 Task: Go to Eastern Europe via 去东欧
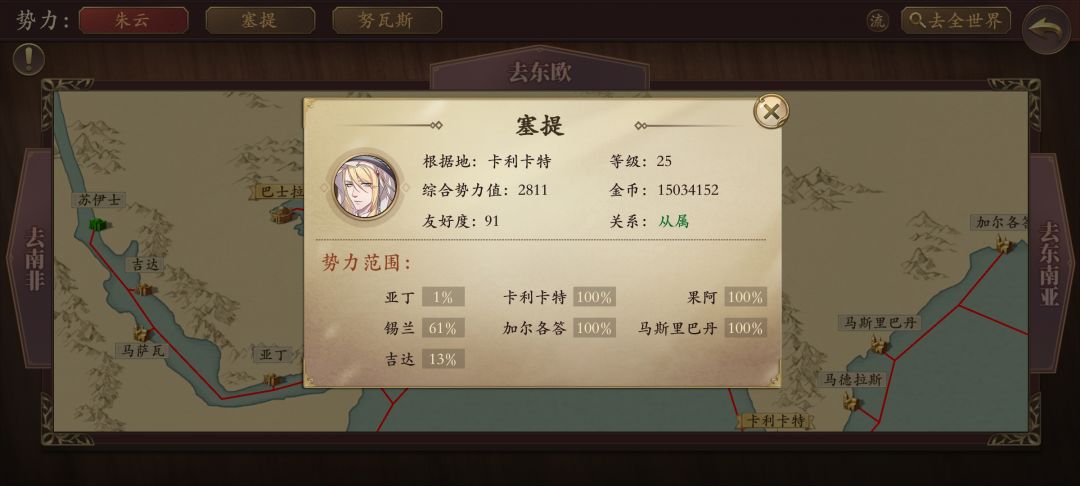tap(540, 72)
